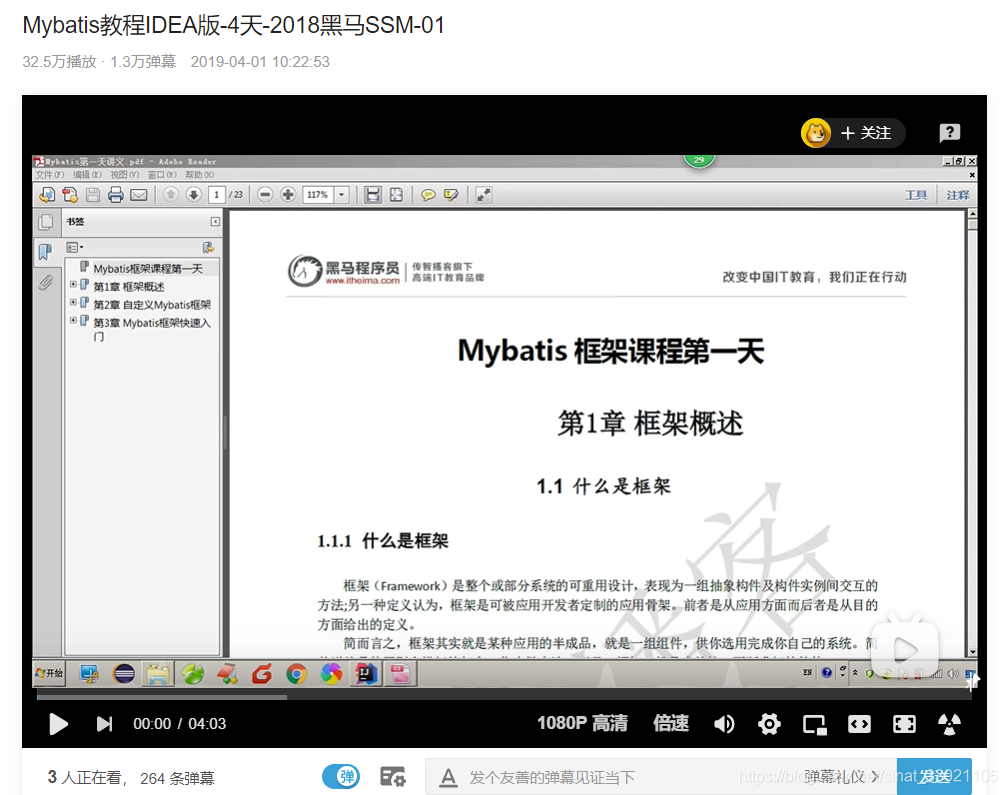1008x795 pixels.
Task: Switch to wide-screen web mode
Action: tap(860, 724)
